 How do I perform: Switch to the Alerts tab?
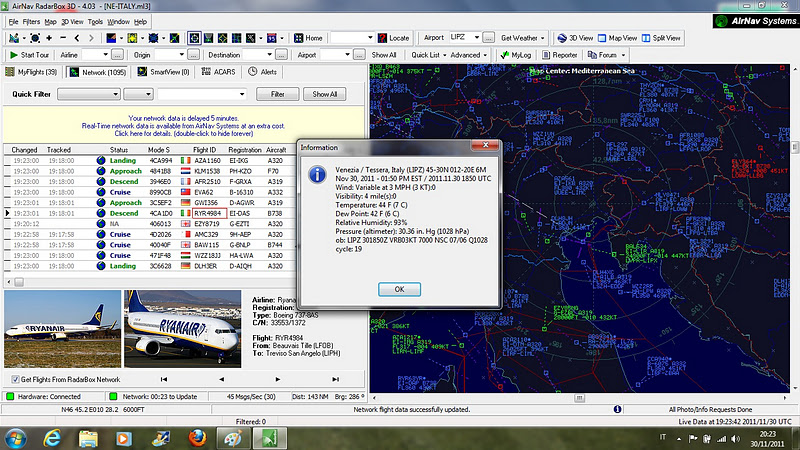point(262,72)
